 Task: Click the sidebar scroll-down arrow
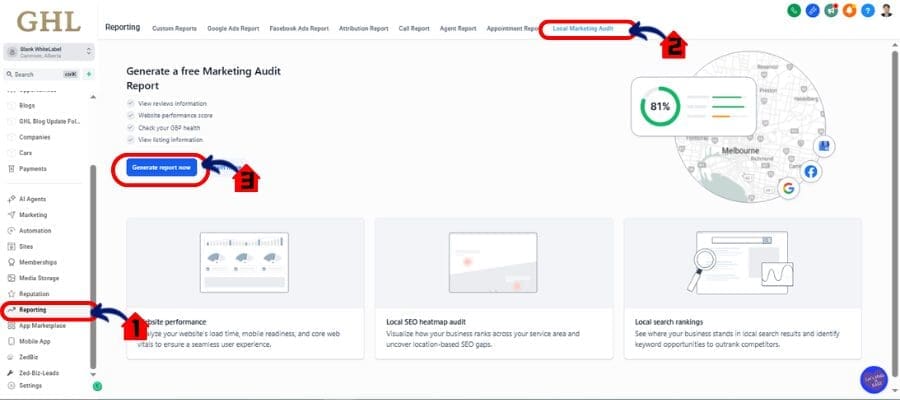[x=94, y=375]
